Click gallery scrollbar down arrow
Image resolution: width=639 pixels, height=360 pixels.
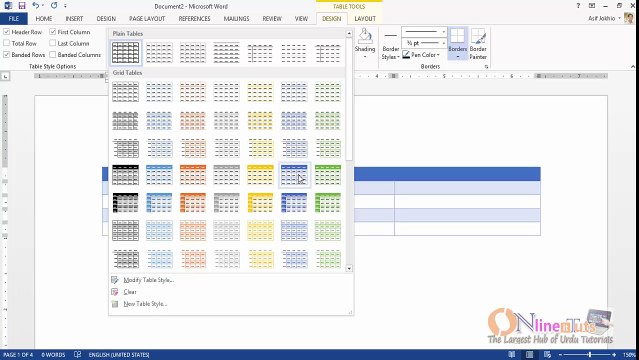coord(349,268)
